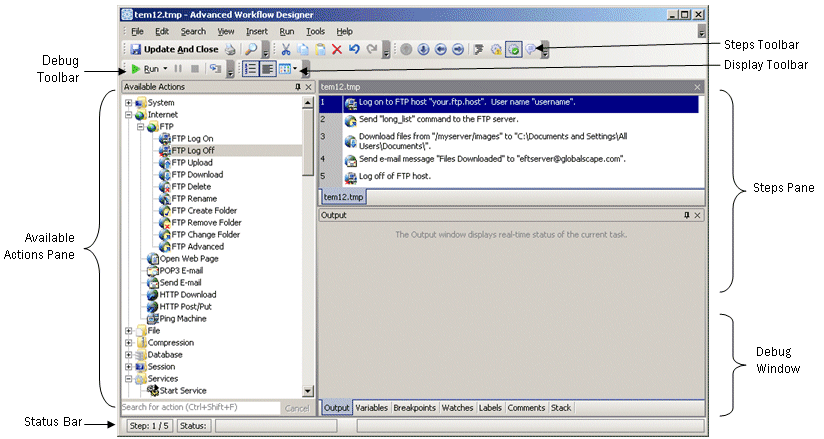This screenshot has width=824, height=439.
Task: Open the Insert menu
Action: coord(256,32)
